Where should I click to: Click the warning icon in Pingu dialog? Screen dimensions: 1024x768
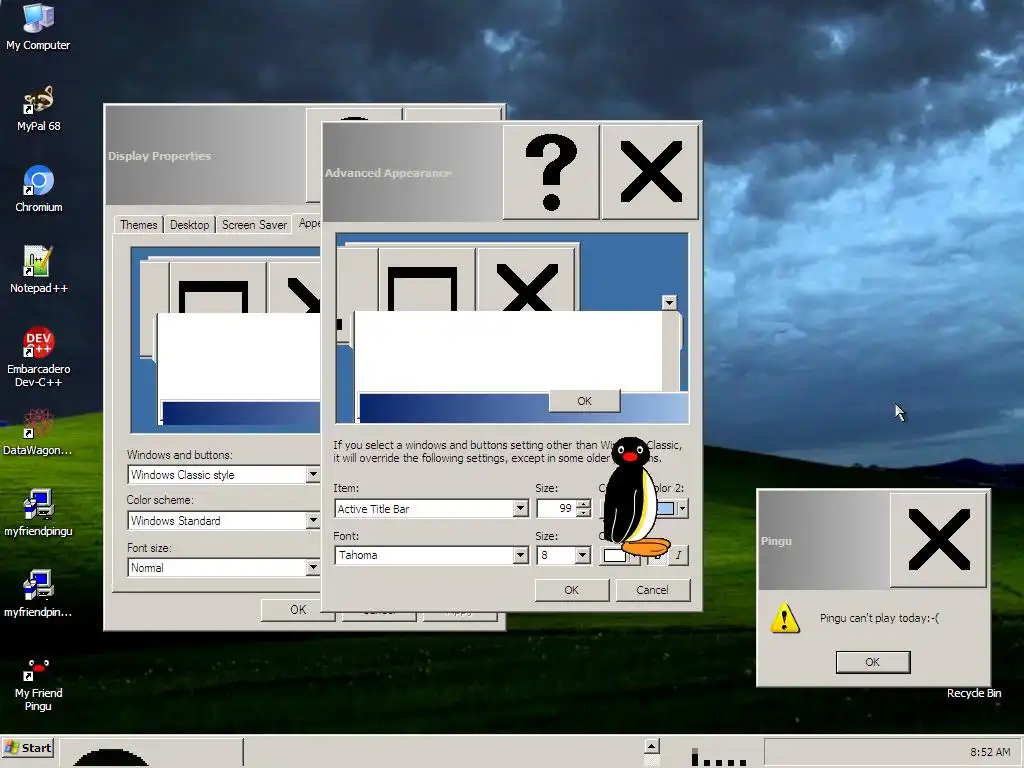(784, 618)
